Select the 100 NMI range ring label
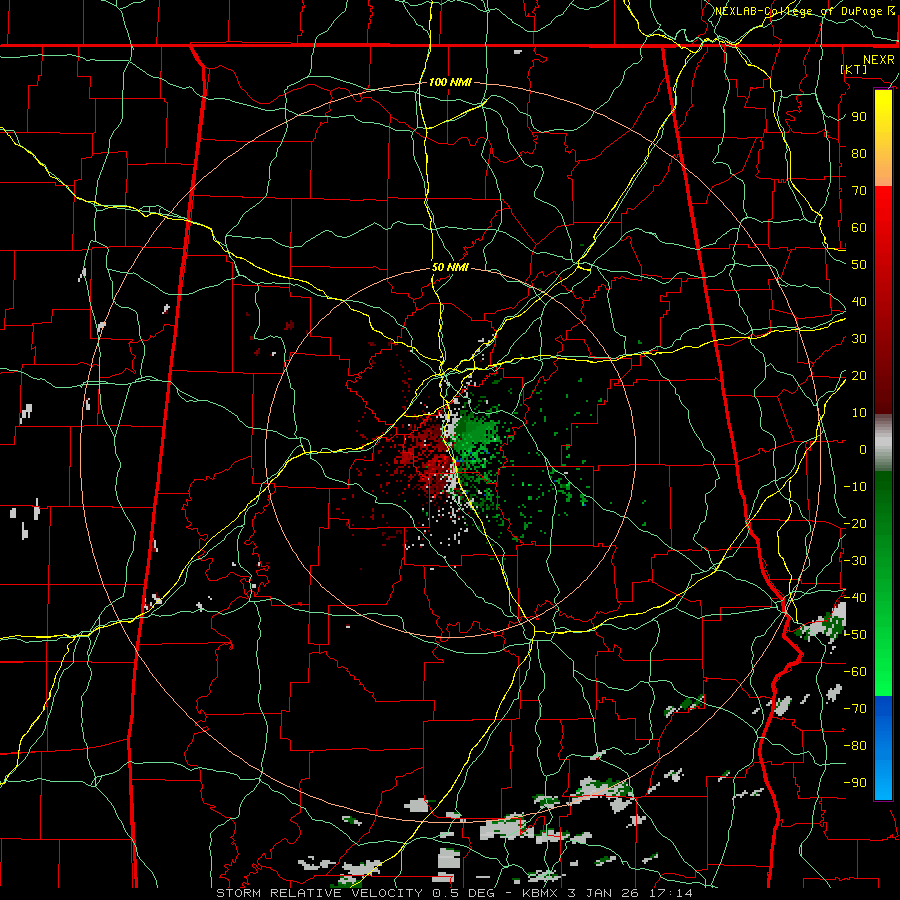The width and height of the screenshot is (900, 900). (x=450, y=82)
